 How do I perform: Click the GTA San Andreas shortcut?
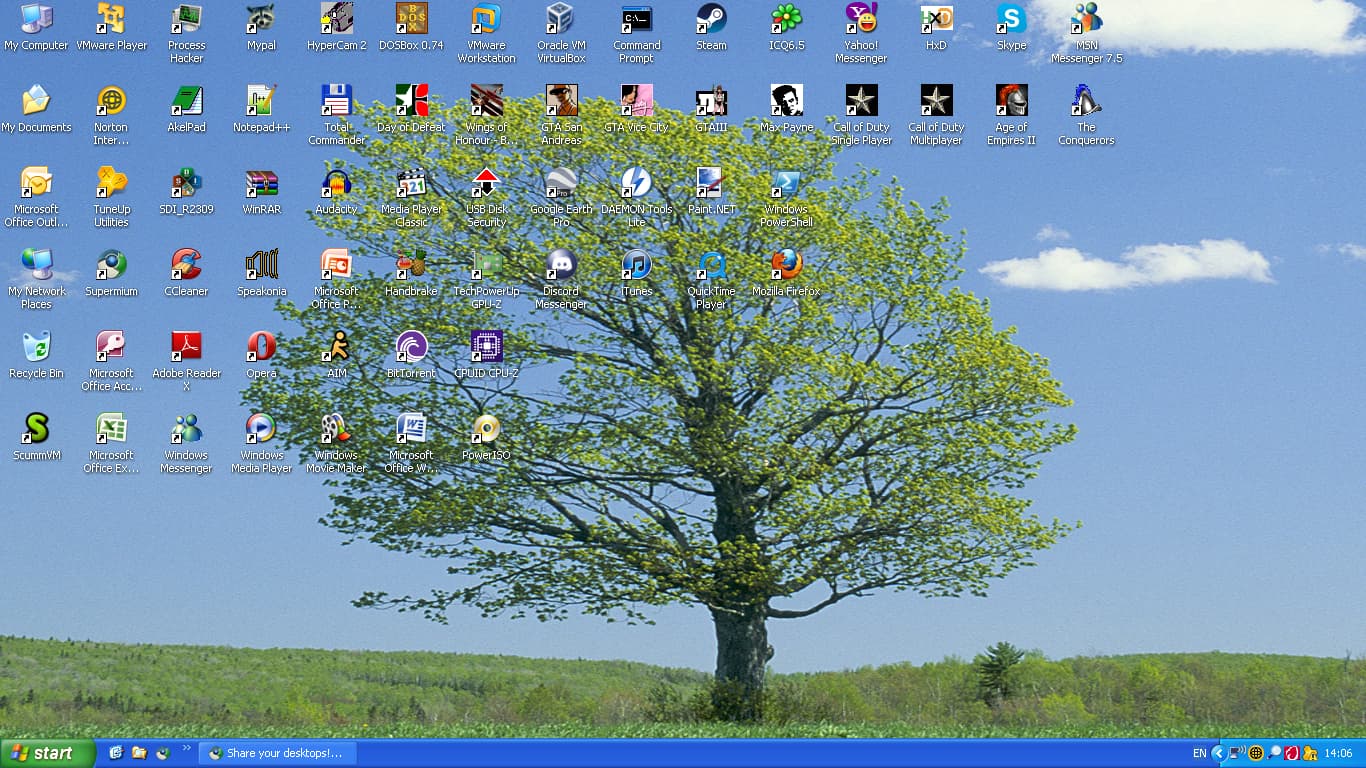561,101
